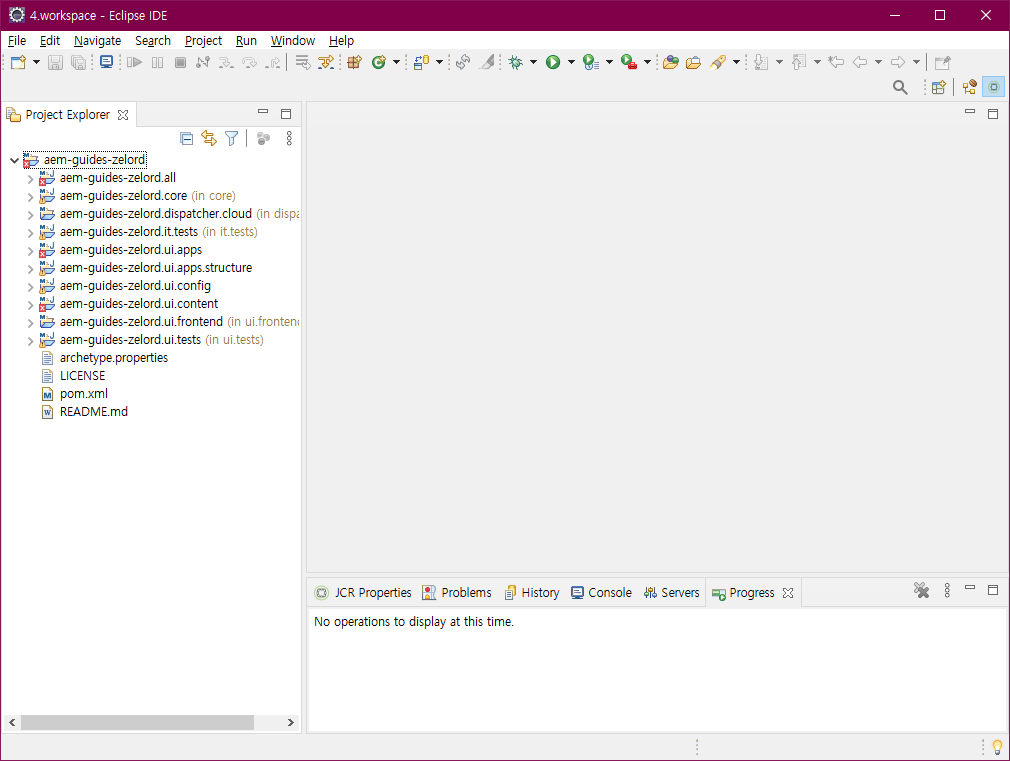1010x761 pixels.
Task: Close the Project Explorer view tab
Action: [122, 115]
